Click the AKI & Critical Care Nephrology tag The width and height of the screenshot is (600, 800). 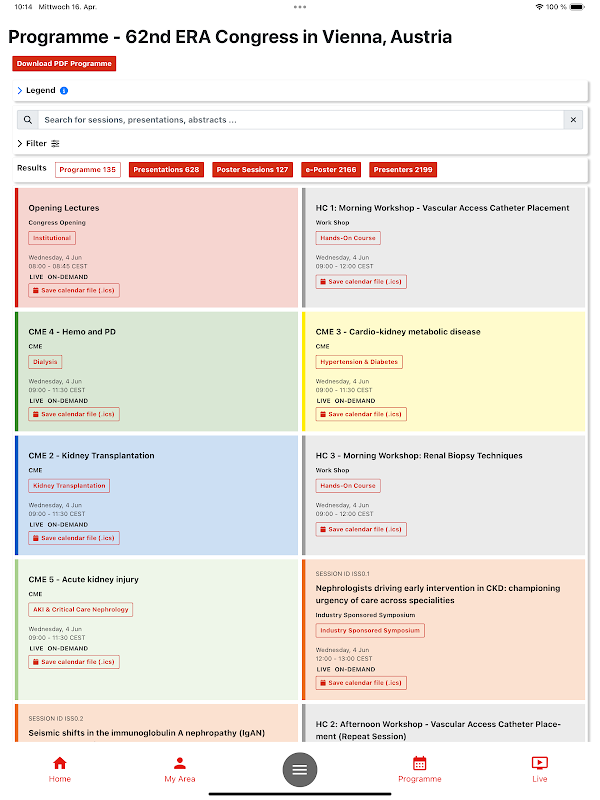coord(81,610)
